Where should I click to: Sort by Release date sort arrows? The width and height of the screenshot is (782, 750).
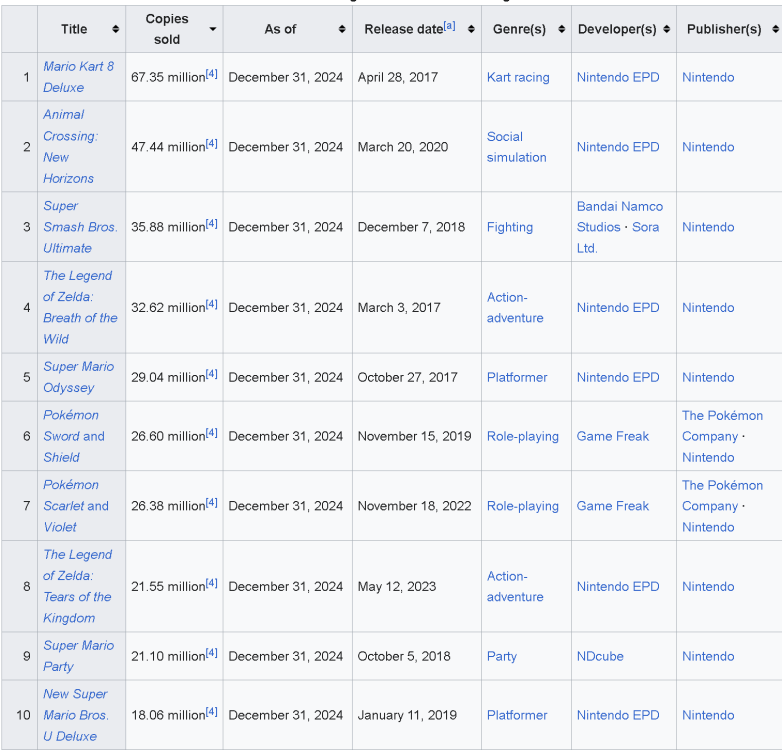471,29
